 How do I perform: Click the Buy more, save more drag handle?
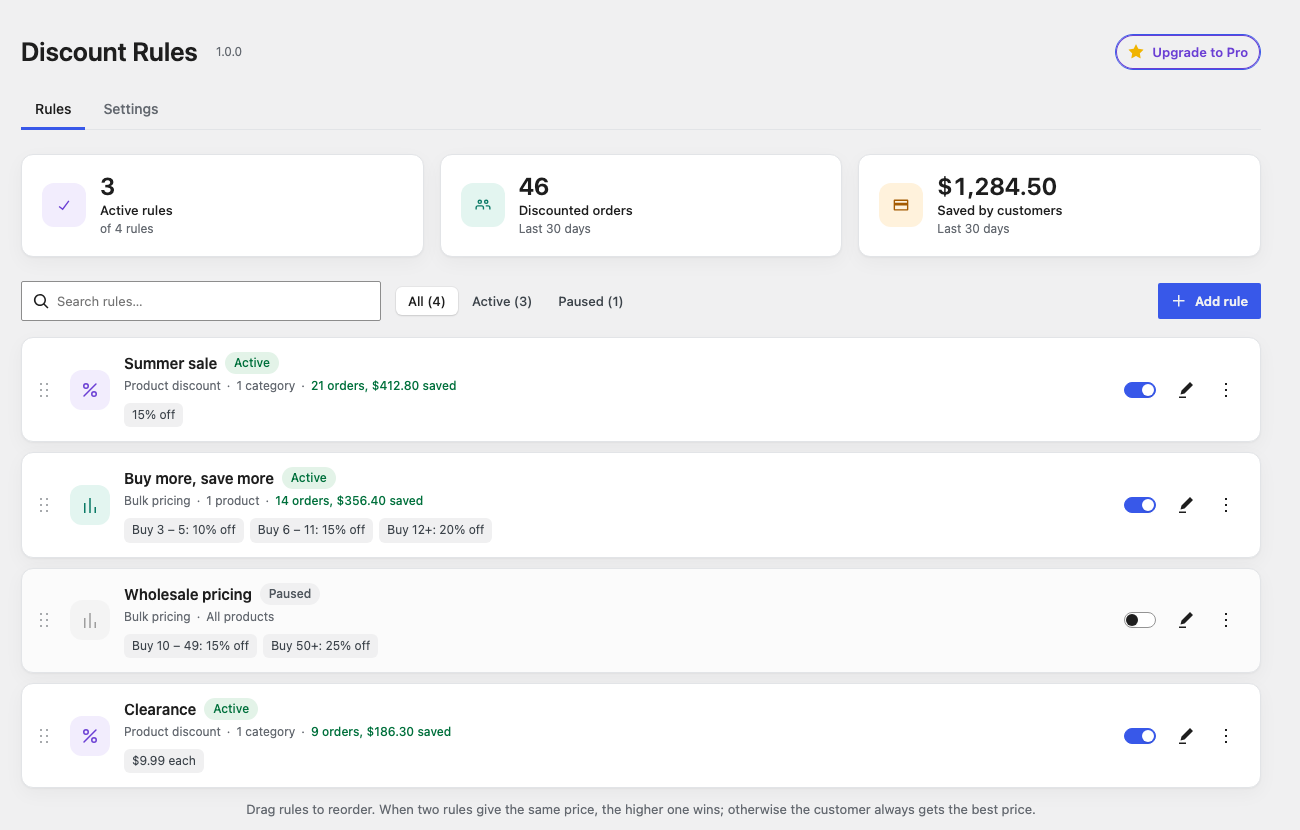point(44,505)
